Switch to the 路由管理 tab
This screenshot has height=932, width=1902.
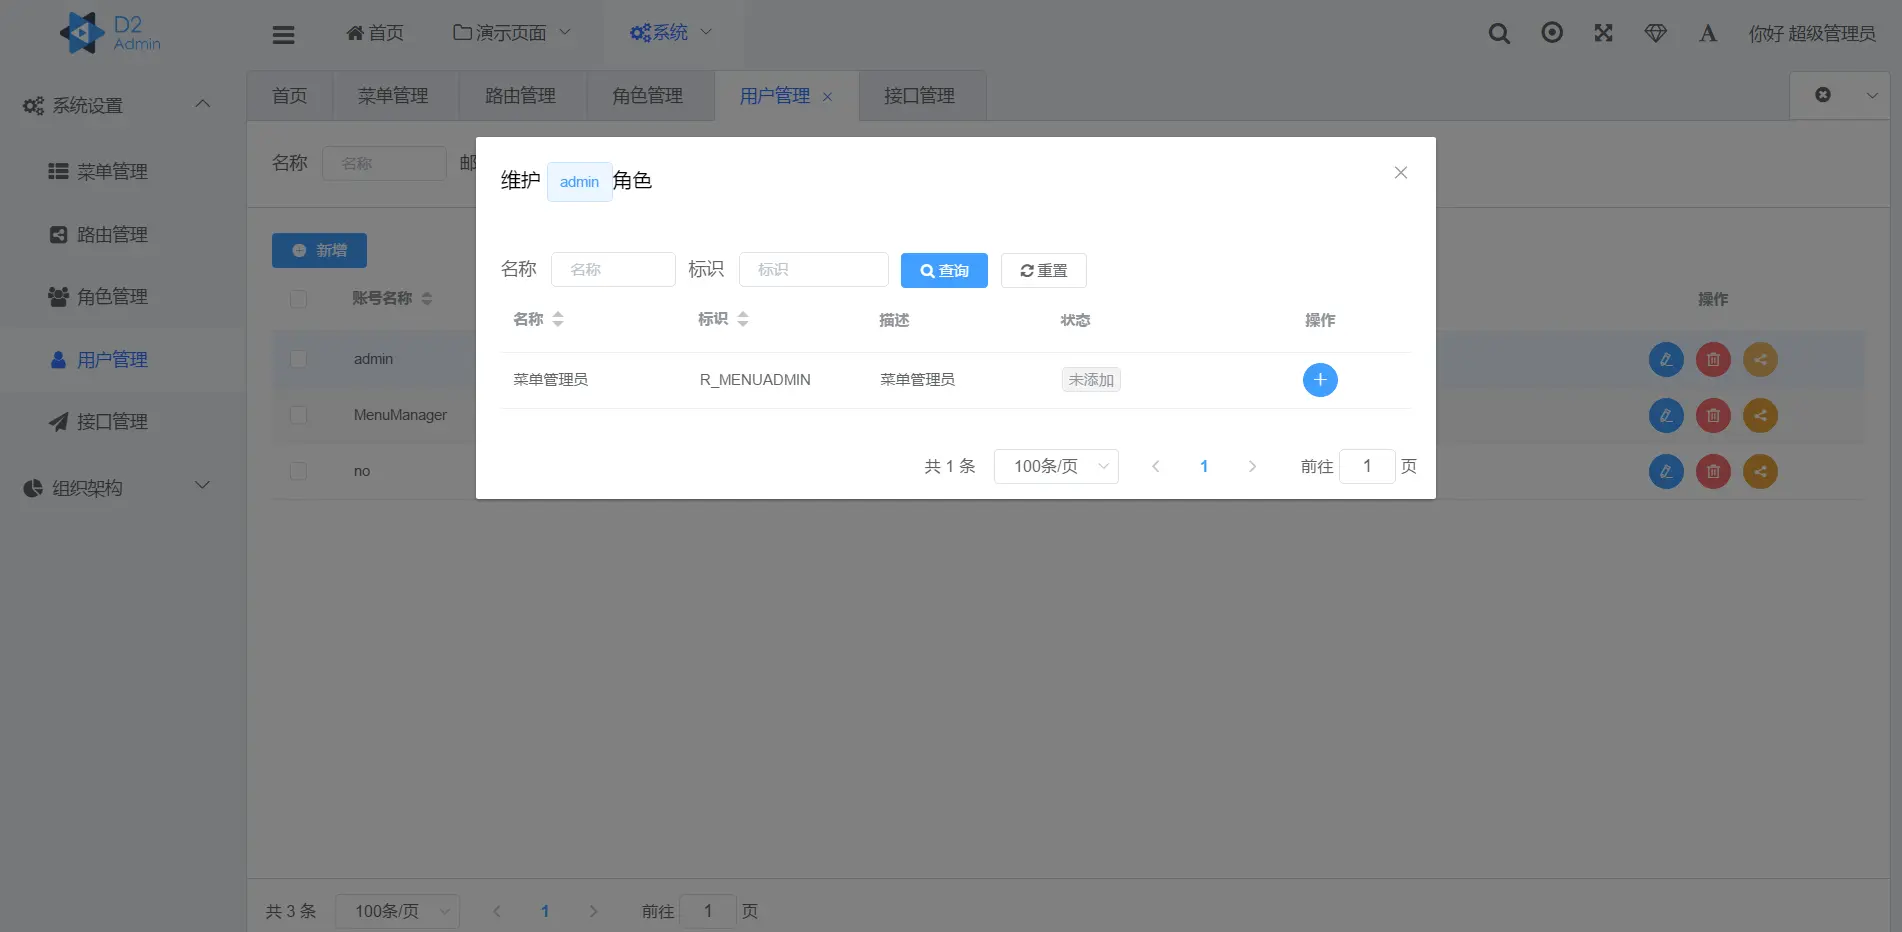[520, 96]
